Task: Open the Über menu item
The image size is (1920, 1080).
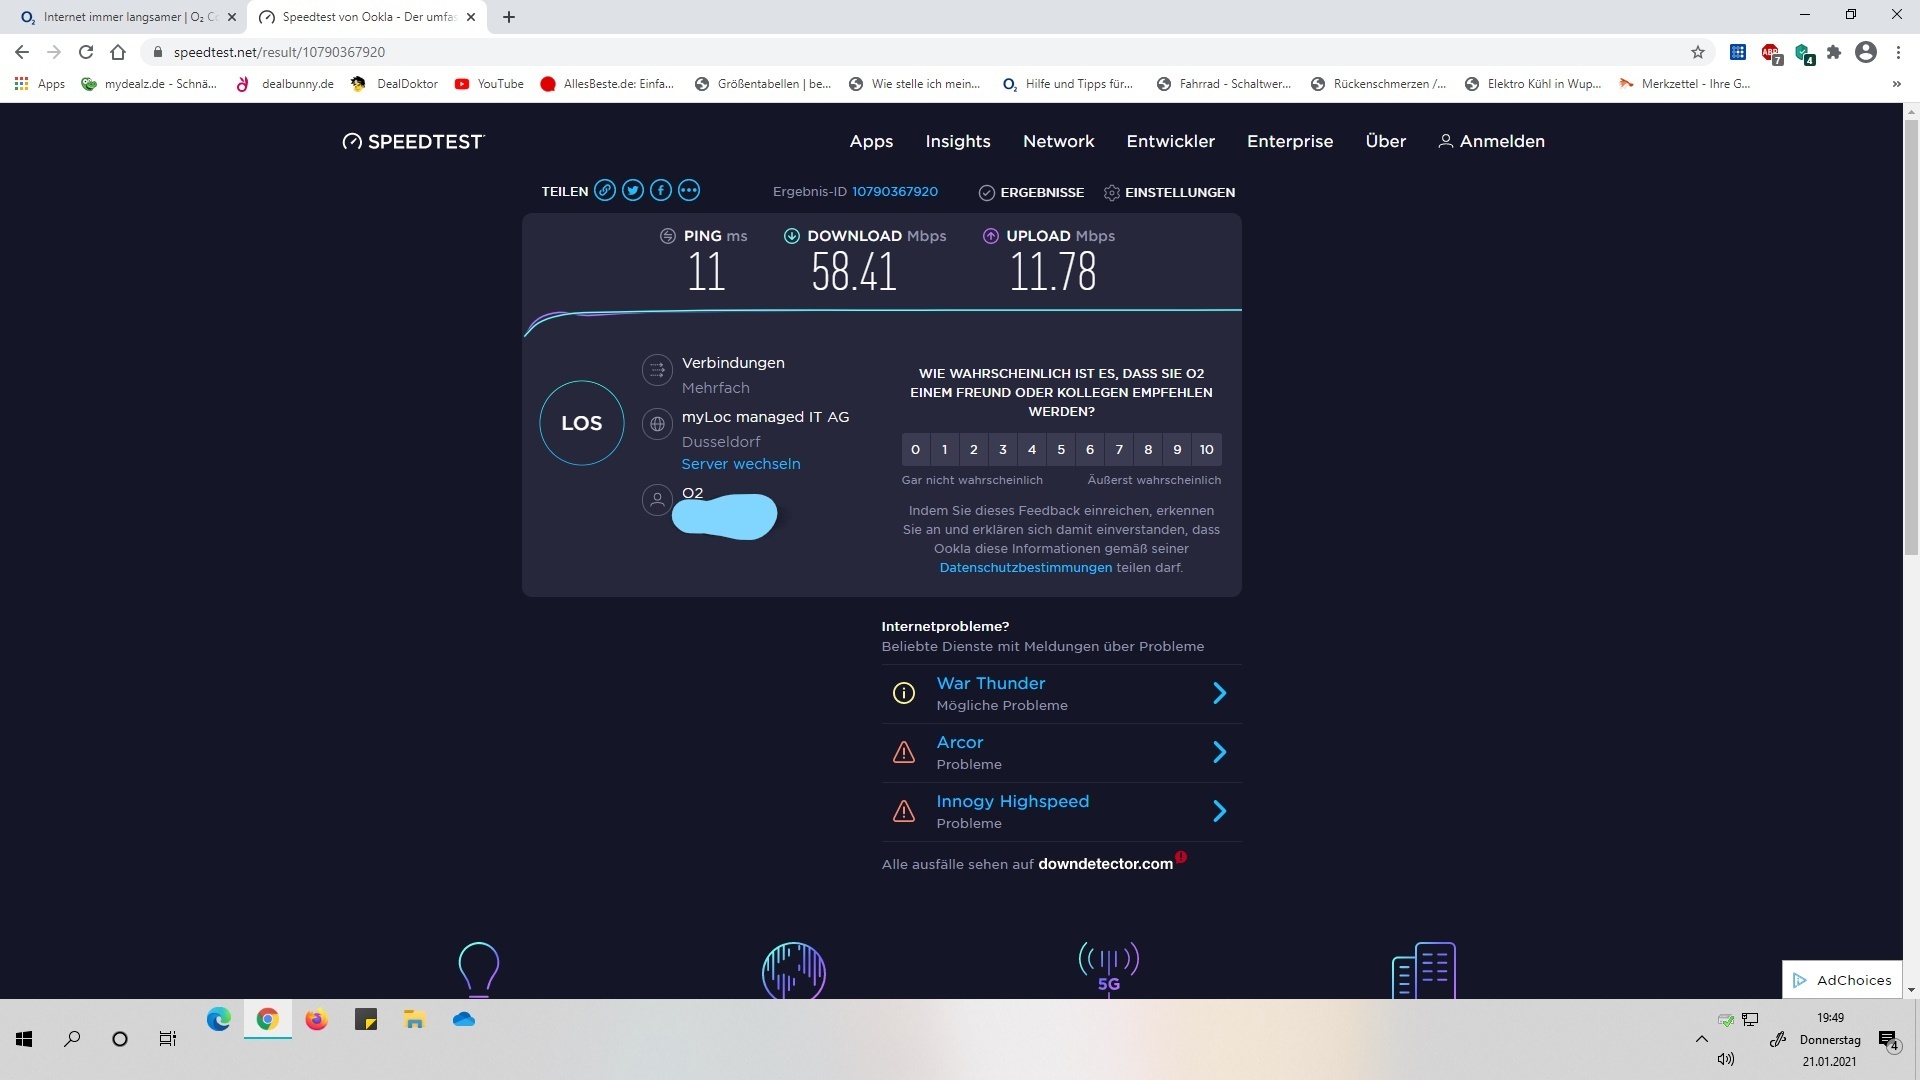Action: click(x=1386, y=141)
